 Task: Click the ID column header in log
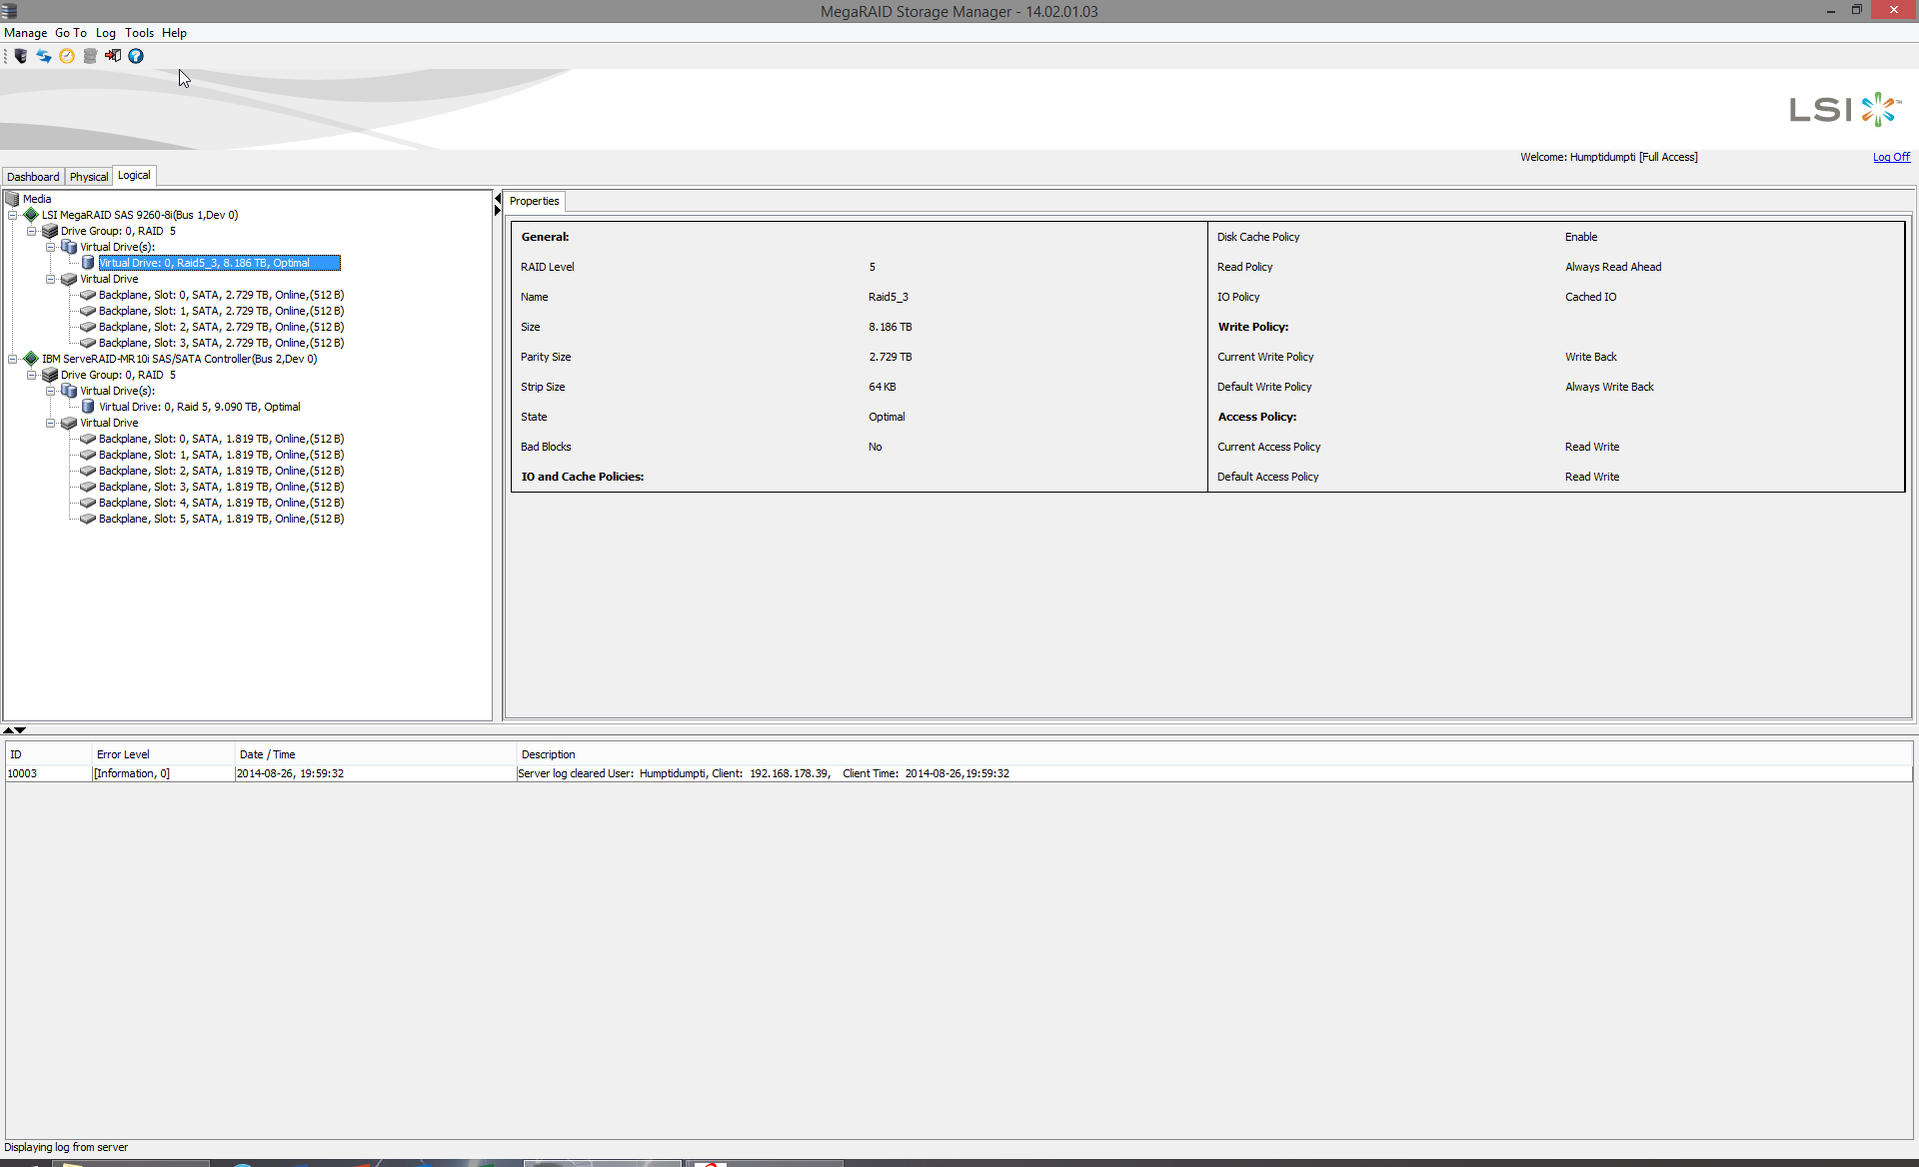point(48,755)
